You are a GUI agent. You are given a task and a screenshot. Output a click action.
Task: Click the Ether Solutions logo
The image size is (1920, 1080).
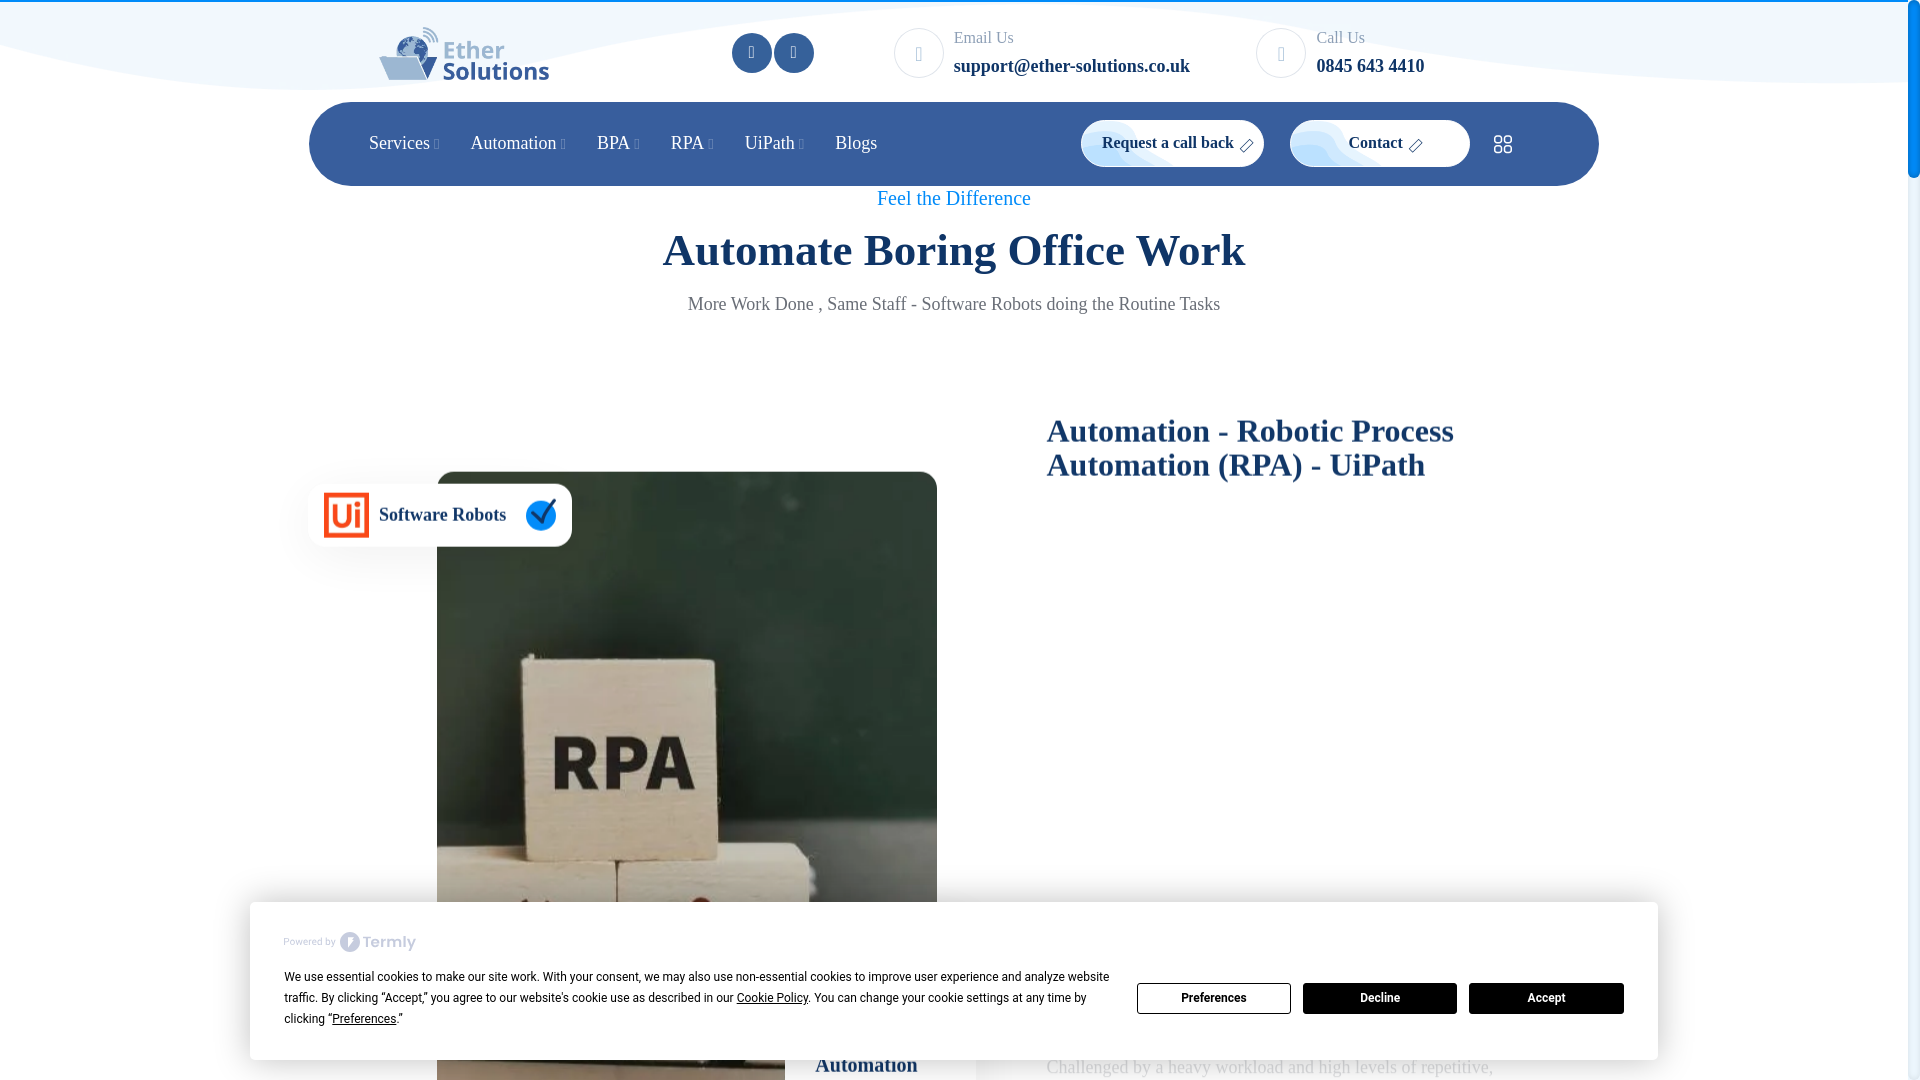pyautogui.click(x=464, y=54)
